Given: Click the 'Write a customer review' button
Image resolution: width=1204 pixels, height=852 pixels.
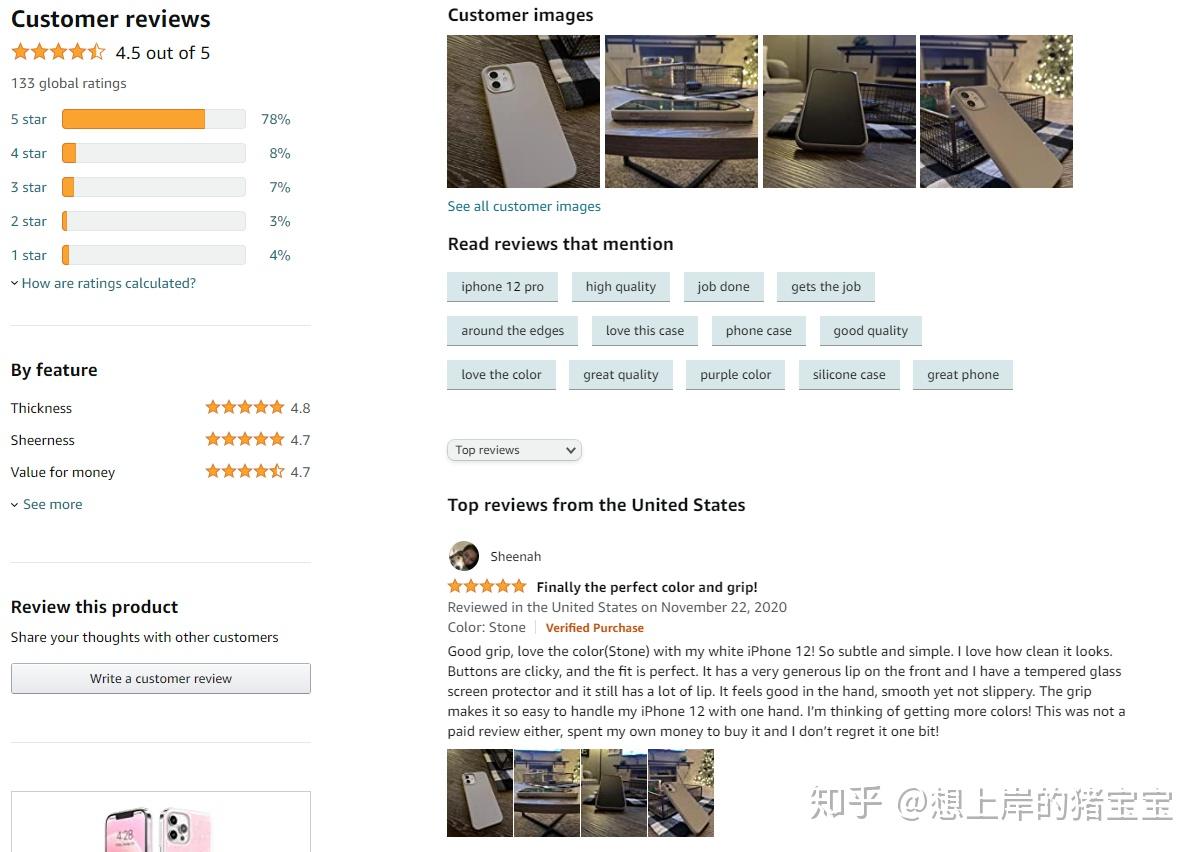Looking at the screenshot, I should [x=161, y=678].
